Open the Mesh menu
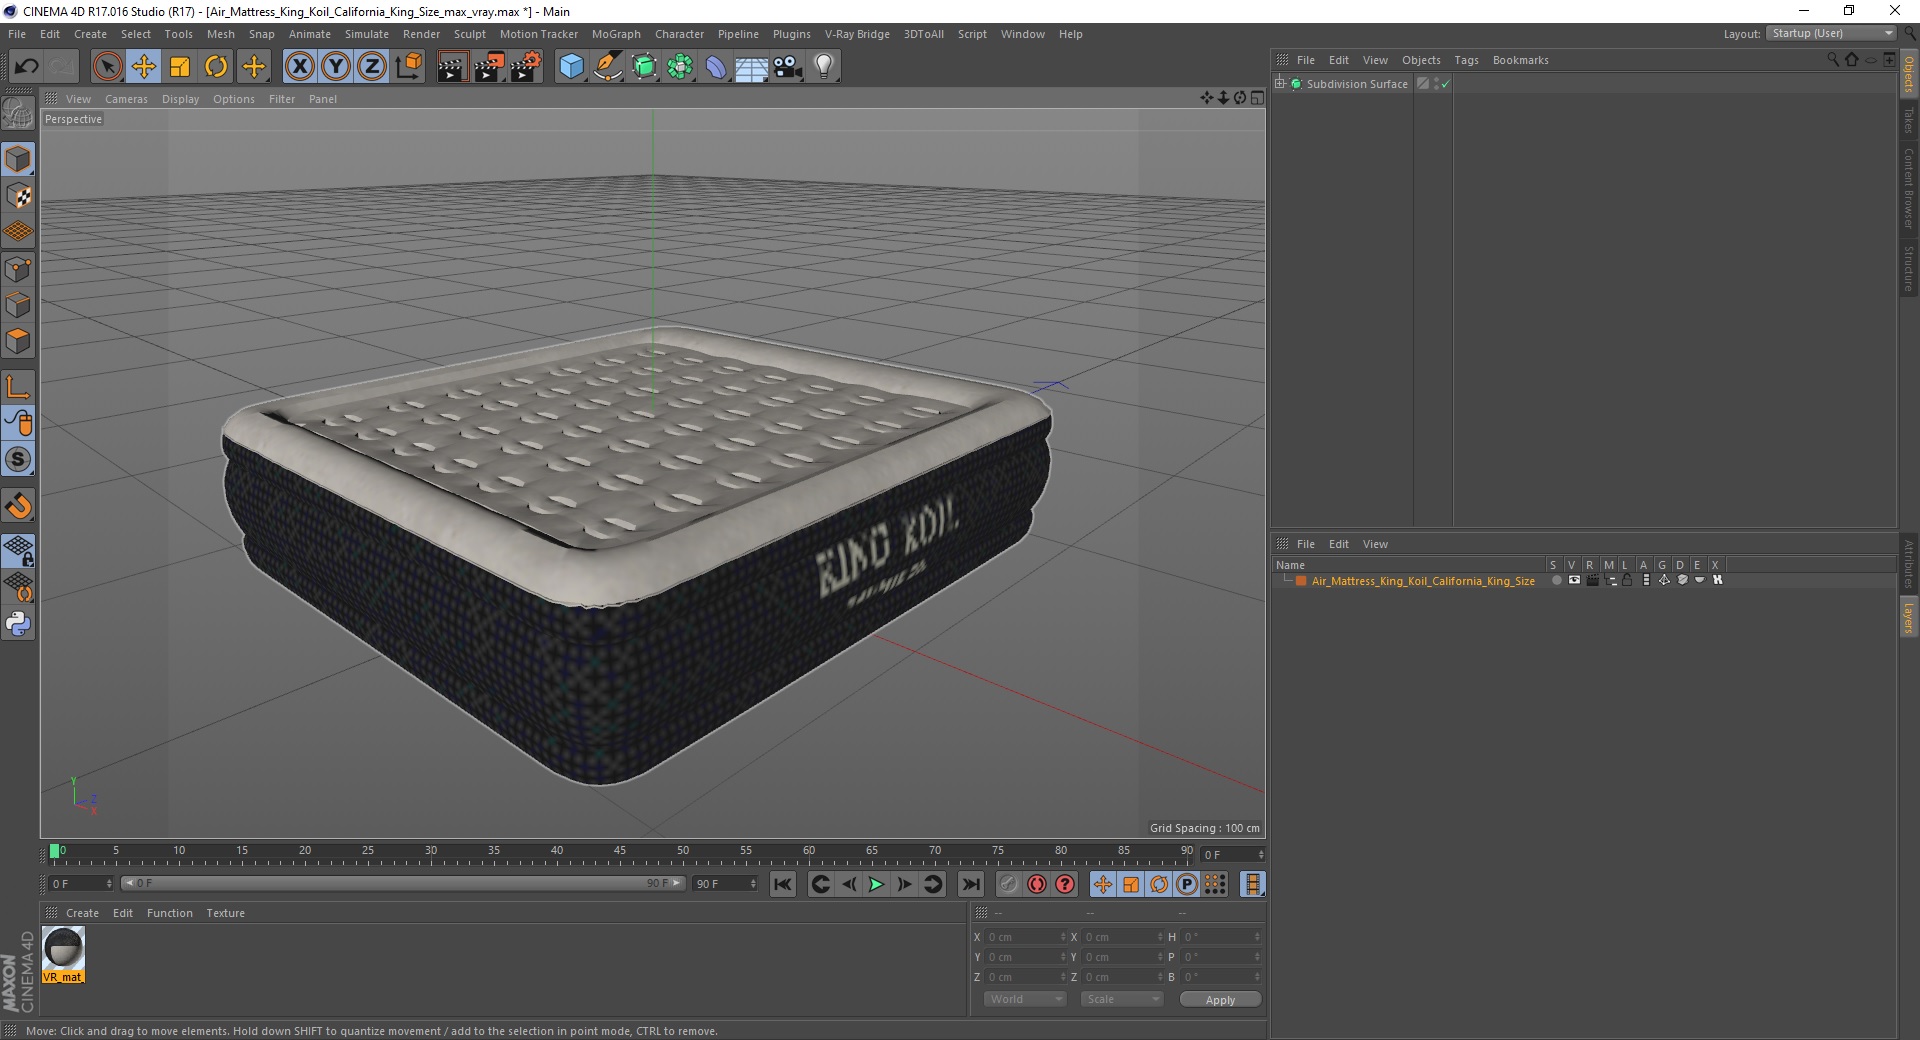This screenshot has width=1920, height=1040. [x=221, y=34]
